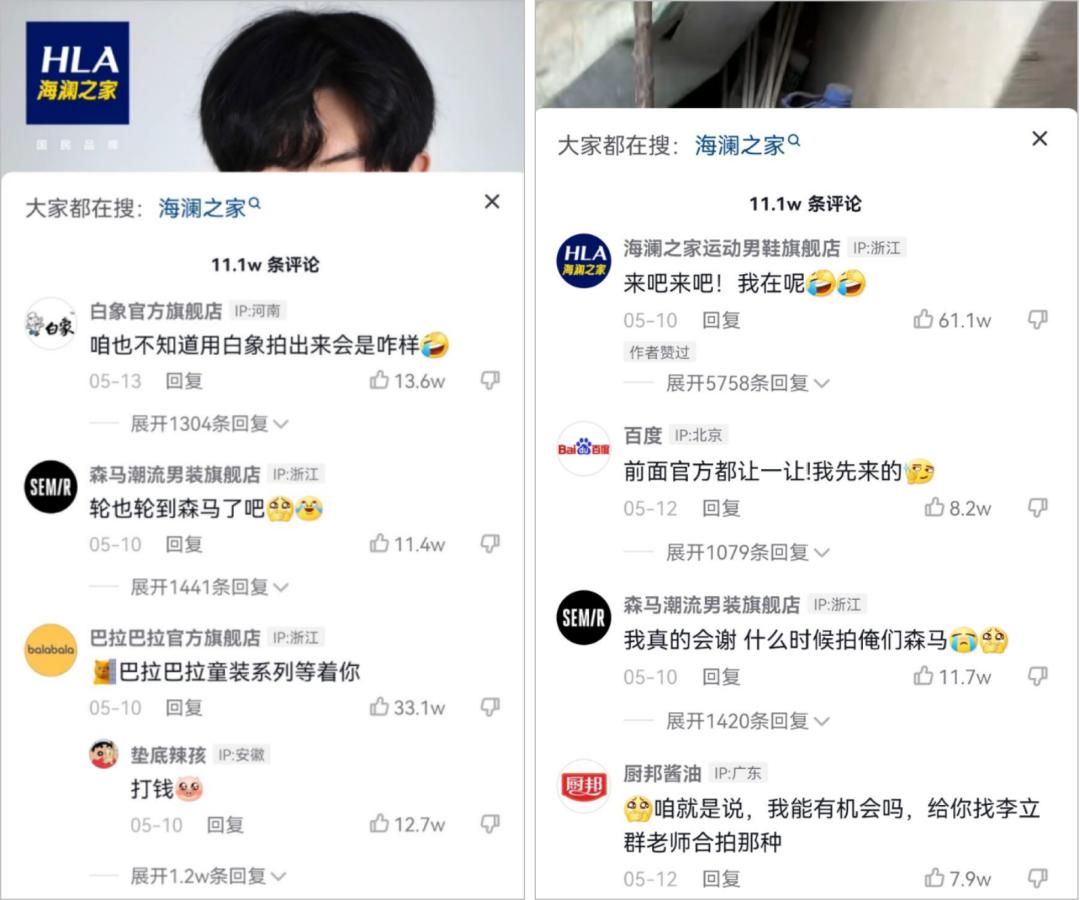Close the left comments panel
Image resolution: width=1080 pixels, height=900 pixels.
(492, 202)
